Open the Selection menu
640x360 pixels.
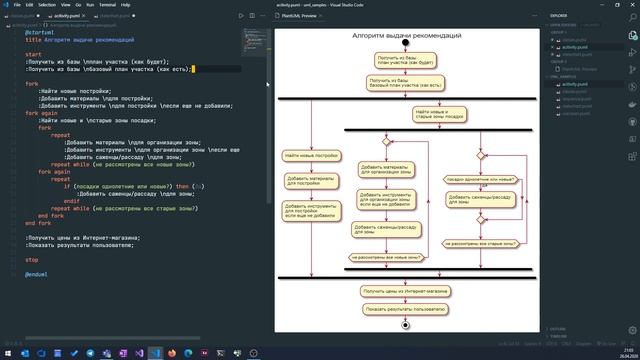47,5
